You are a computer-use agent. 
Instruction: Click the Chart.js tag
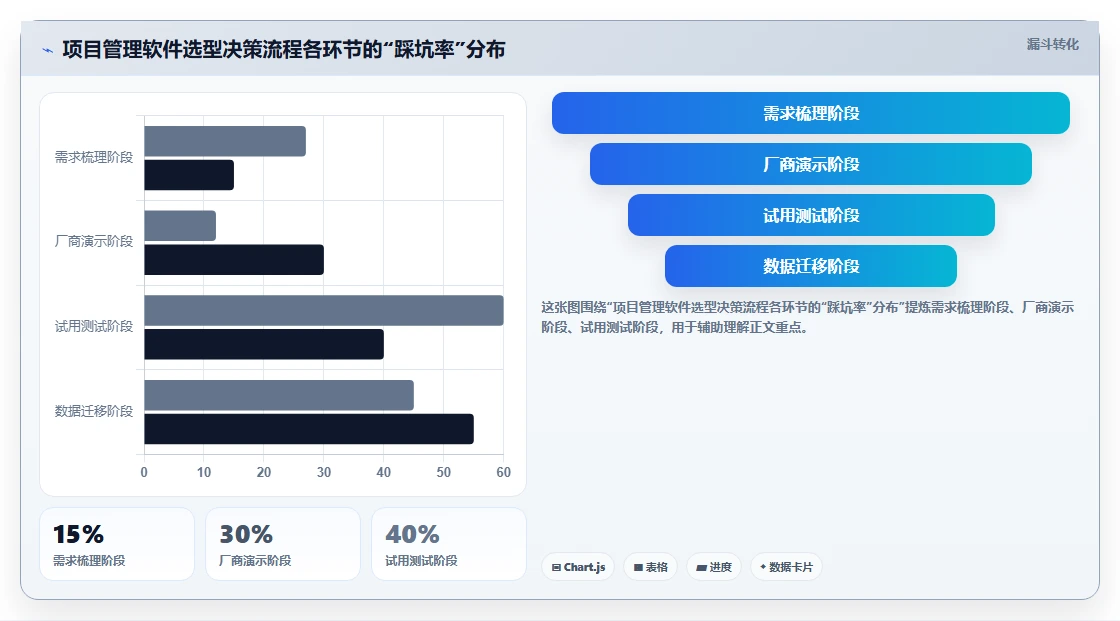578,567
